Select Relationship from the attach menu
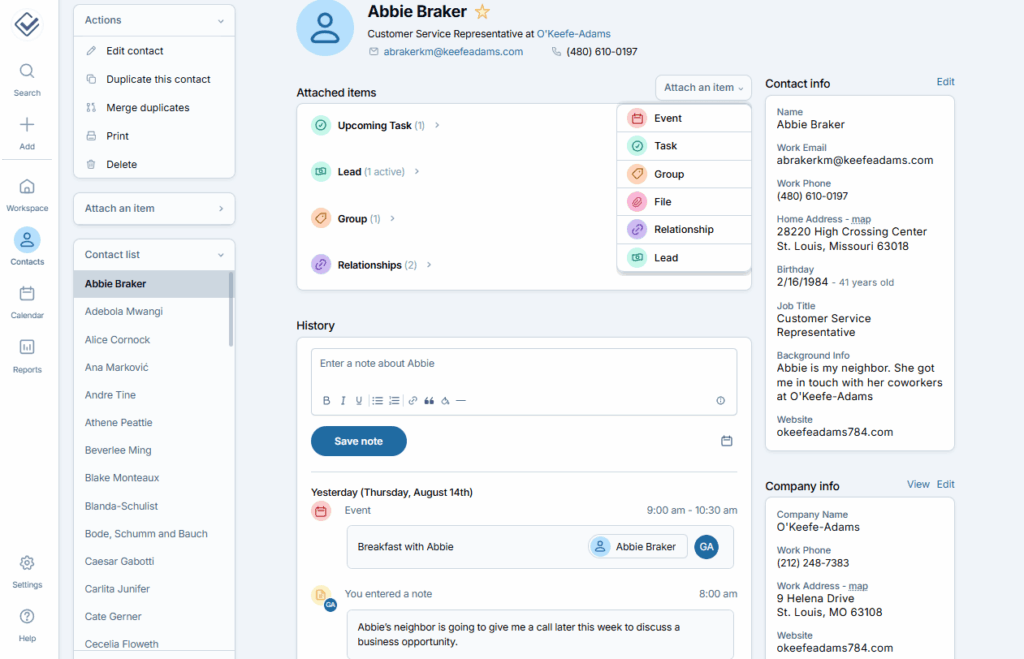Screen dimensions: 1024x659 683,230
